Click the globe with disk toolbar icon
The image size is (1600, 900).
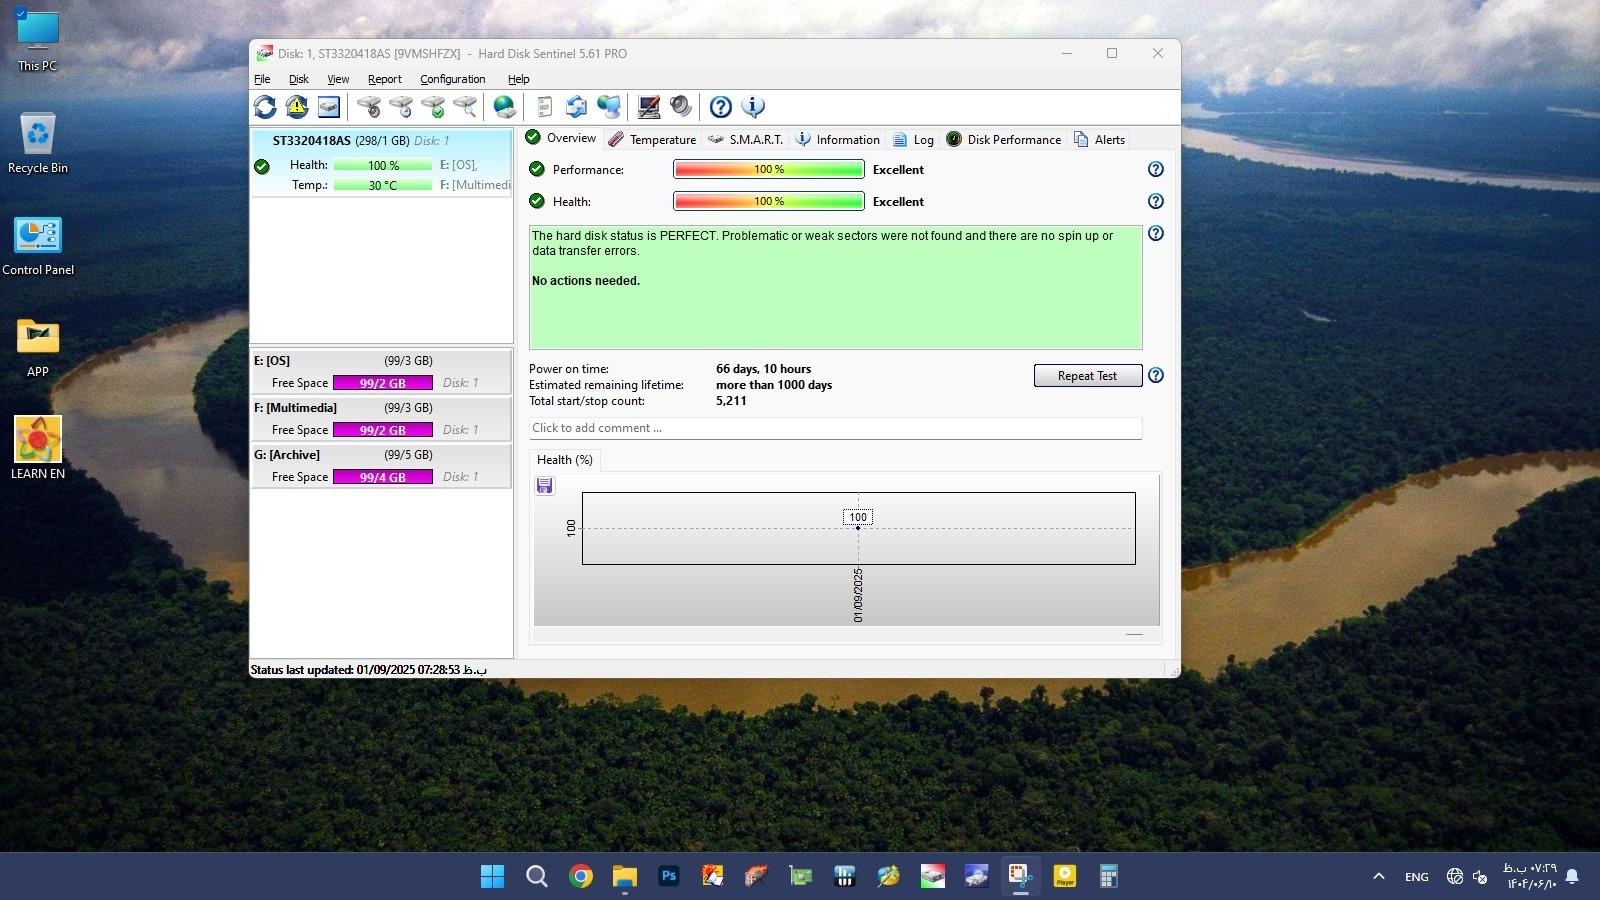point(505,107)
